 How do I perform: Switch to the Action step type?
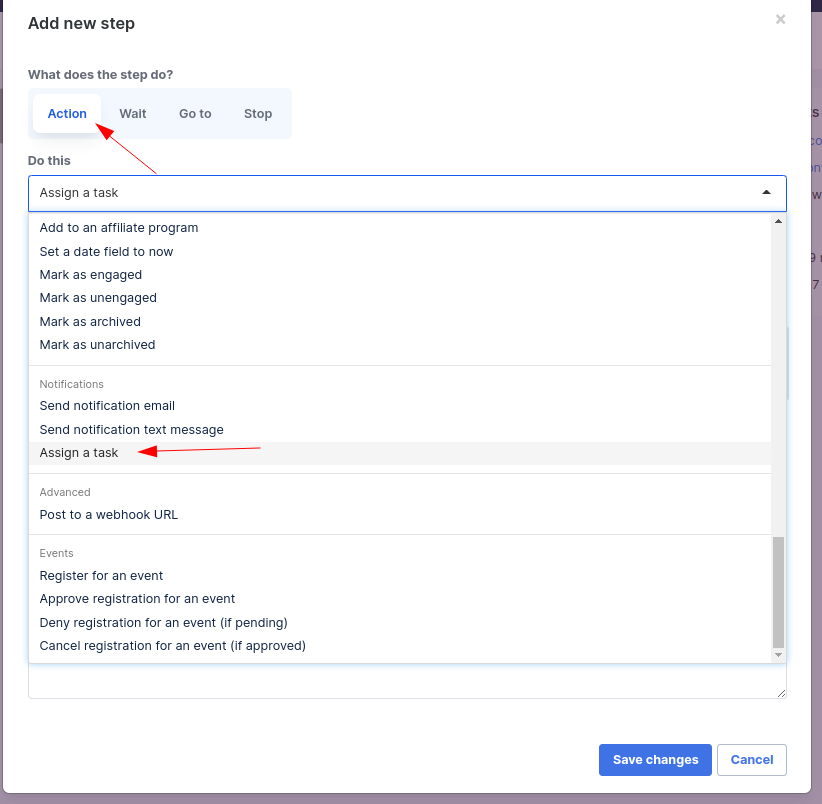click(x=67, y=114)
